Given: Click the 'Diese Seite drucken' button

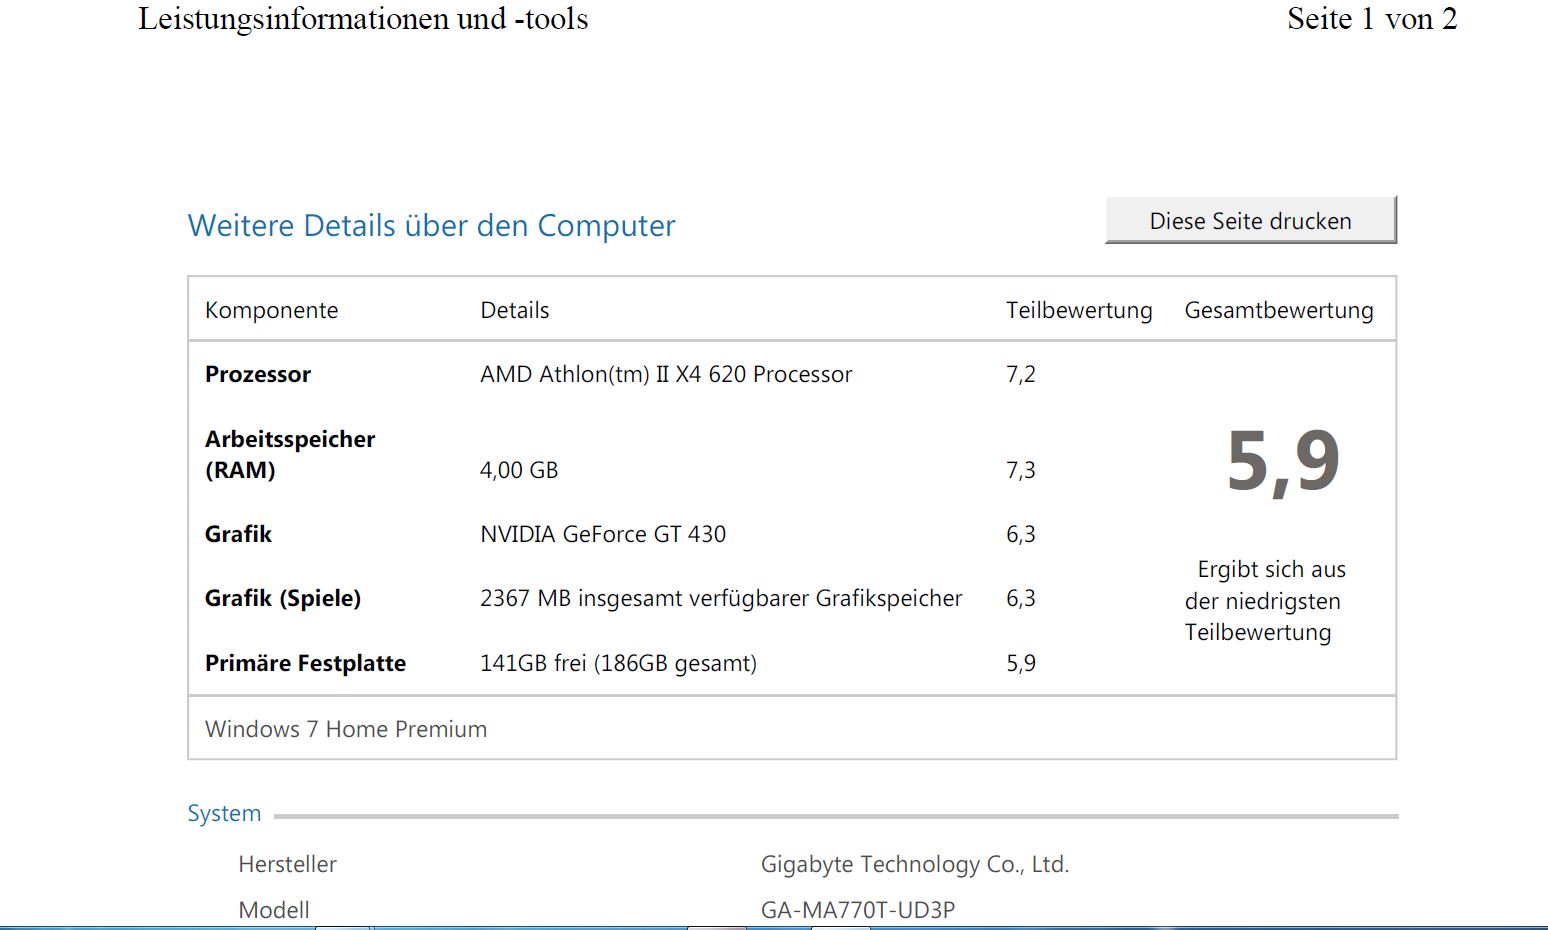Looking at the screenshot, I should point(1250,221).
